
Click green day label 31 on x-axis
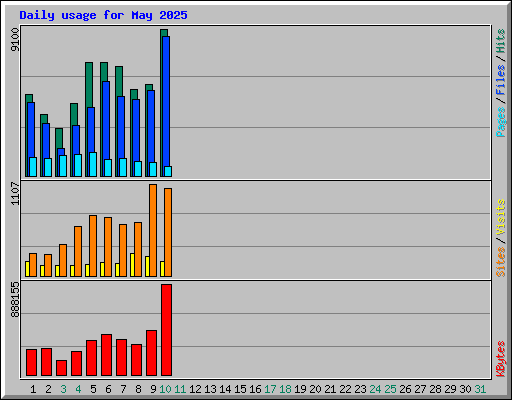click(480, 389)
